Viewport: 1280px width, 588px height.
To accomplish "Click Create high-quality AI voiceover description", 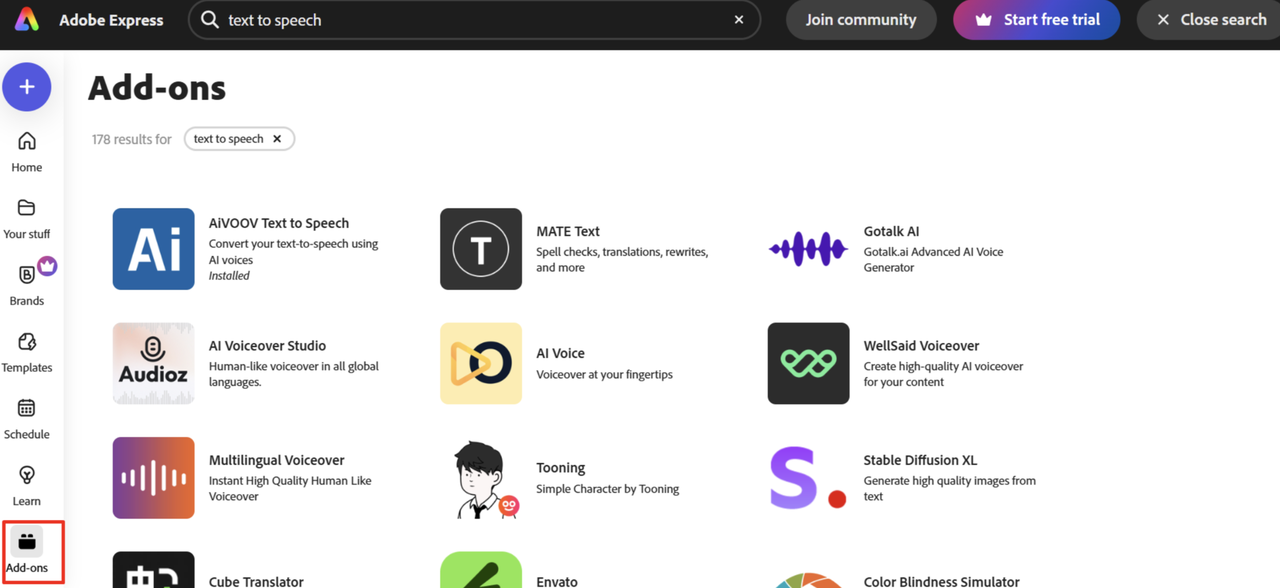I will 943,374.
